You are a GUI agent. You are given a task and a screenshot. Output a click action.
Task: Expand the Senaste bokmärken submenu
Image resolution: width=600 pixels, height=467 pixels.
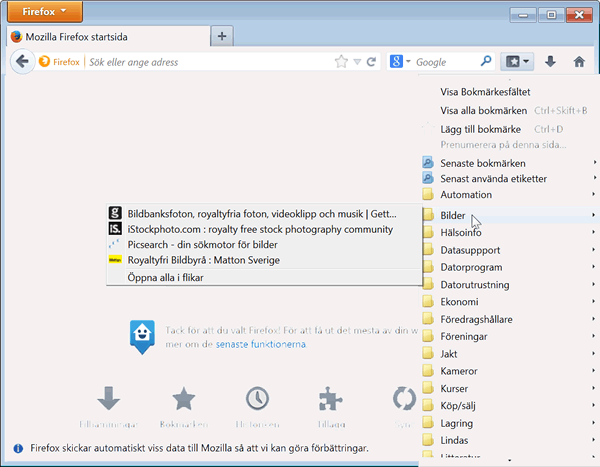[509, 163]
